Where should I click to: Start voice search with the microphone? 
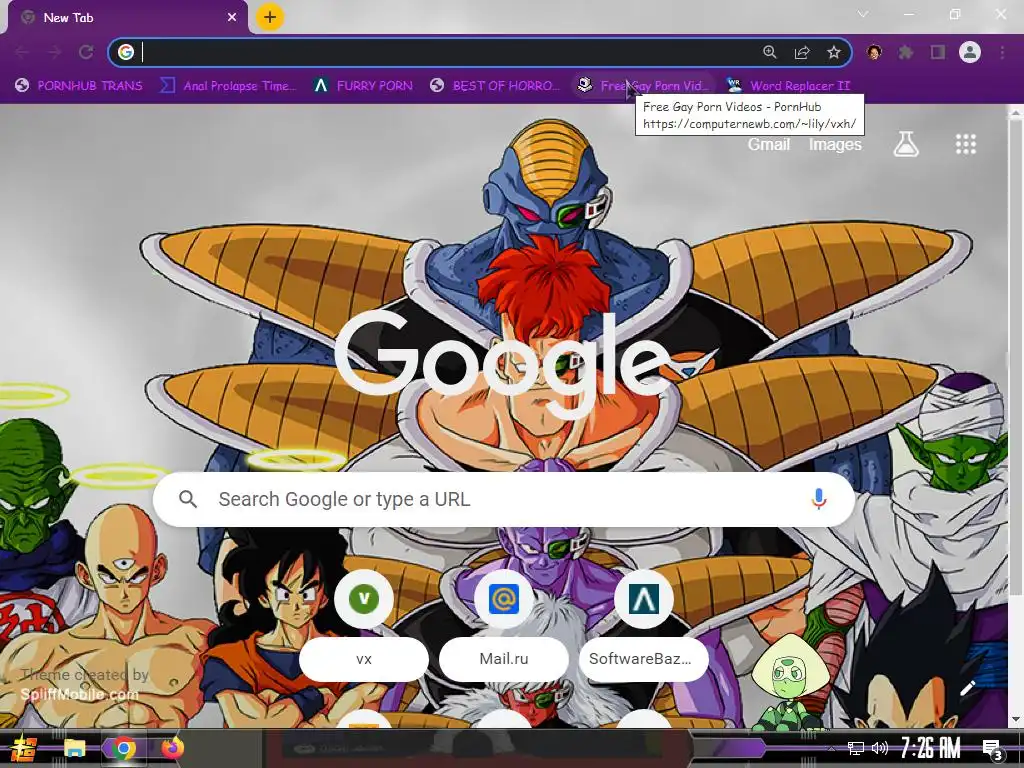[819, 500]
